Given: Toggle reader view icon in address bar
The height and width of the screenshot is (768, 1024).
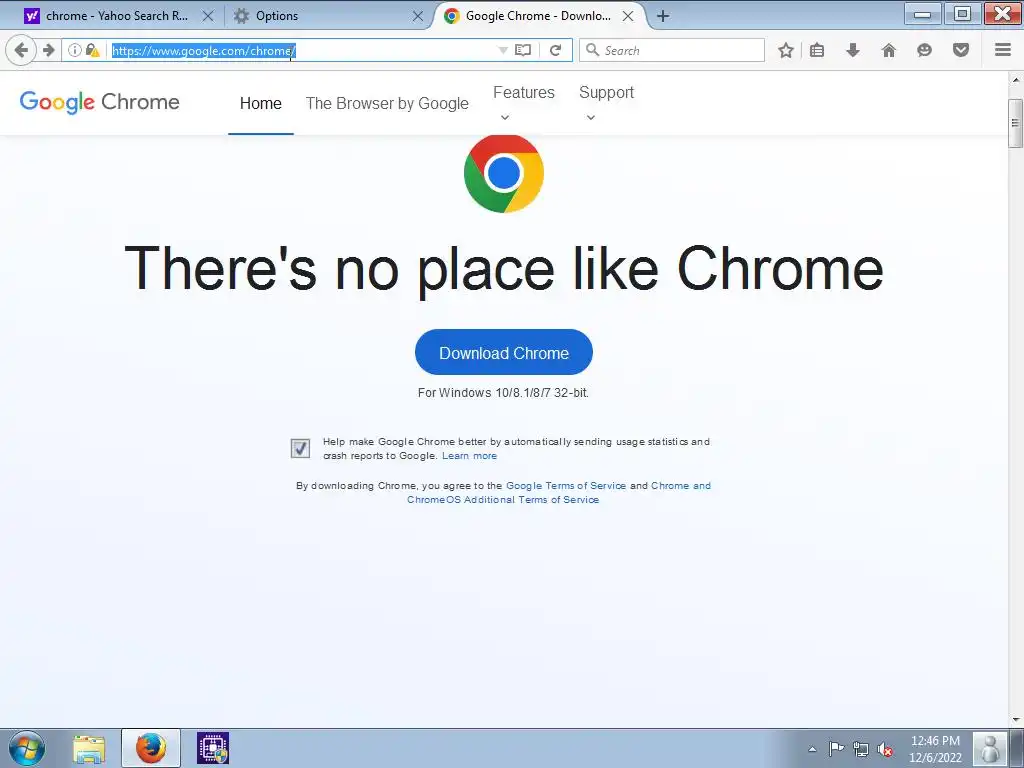Looking at the screenshot, I should point(523,50).
